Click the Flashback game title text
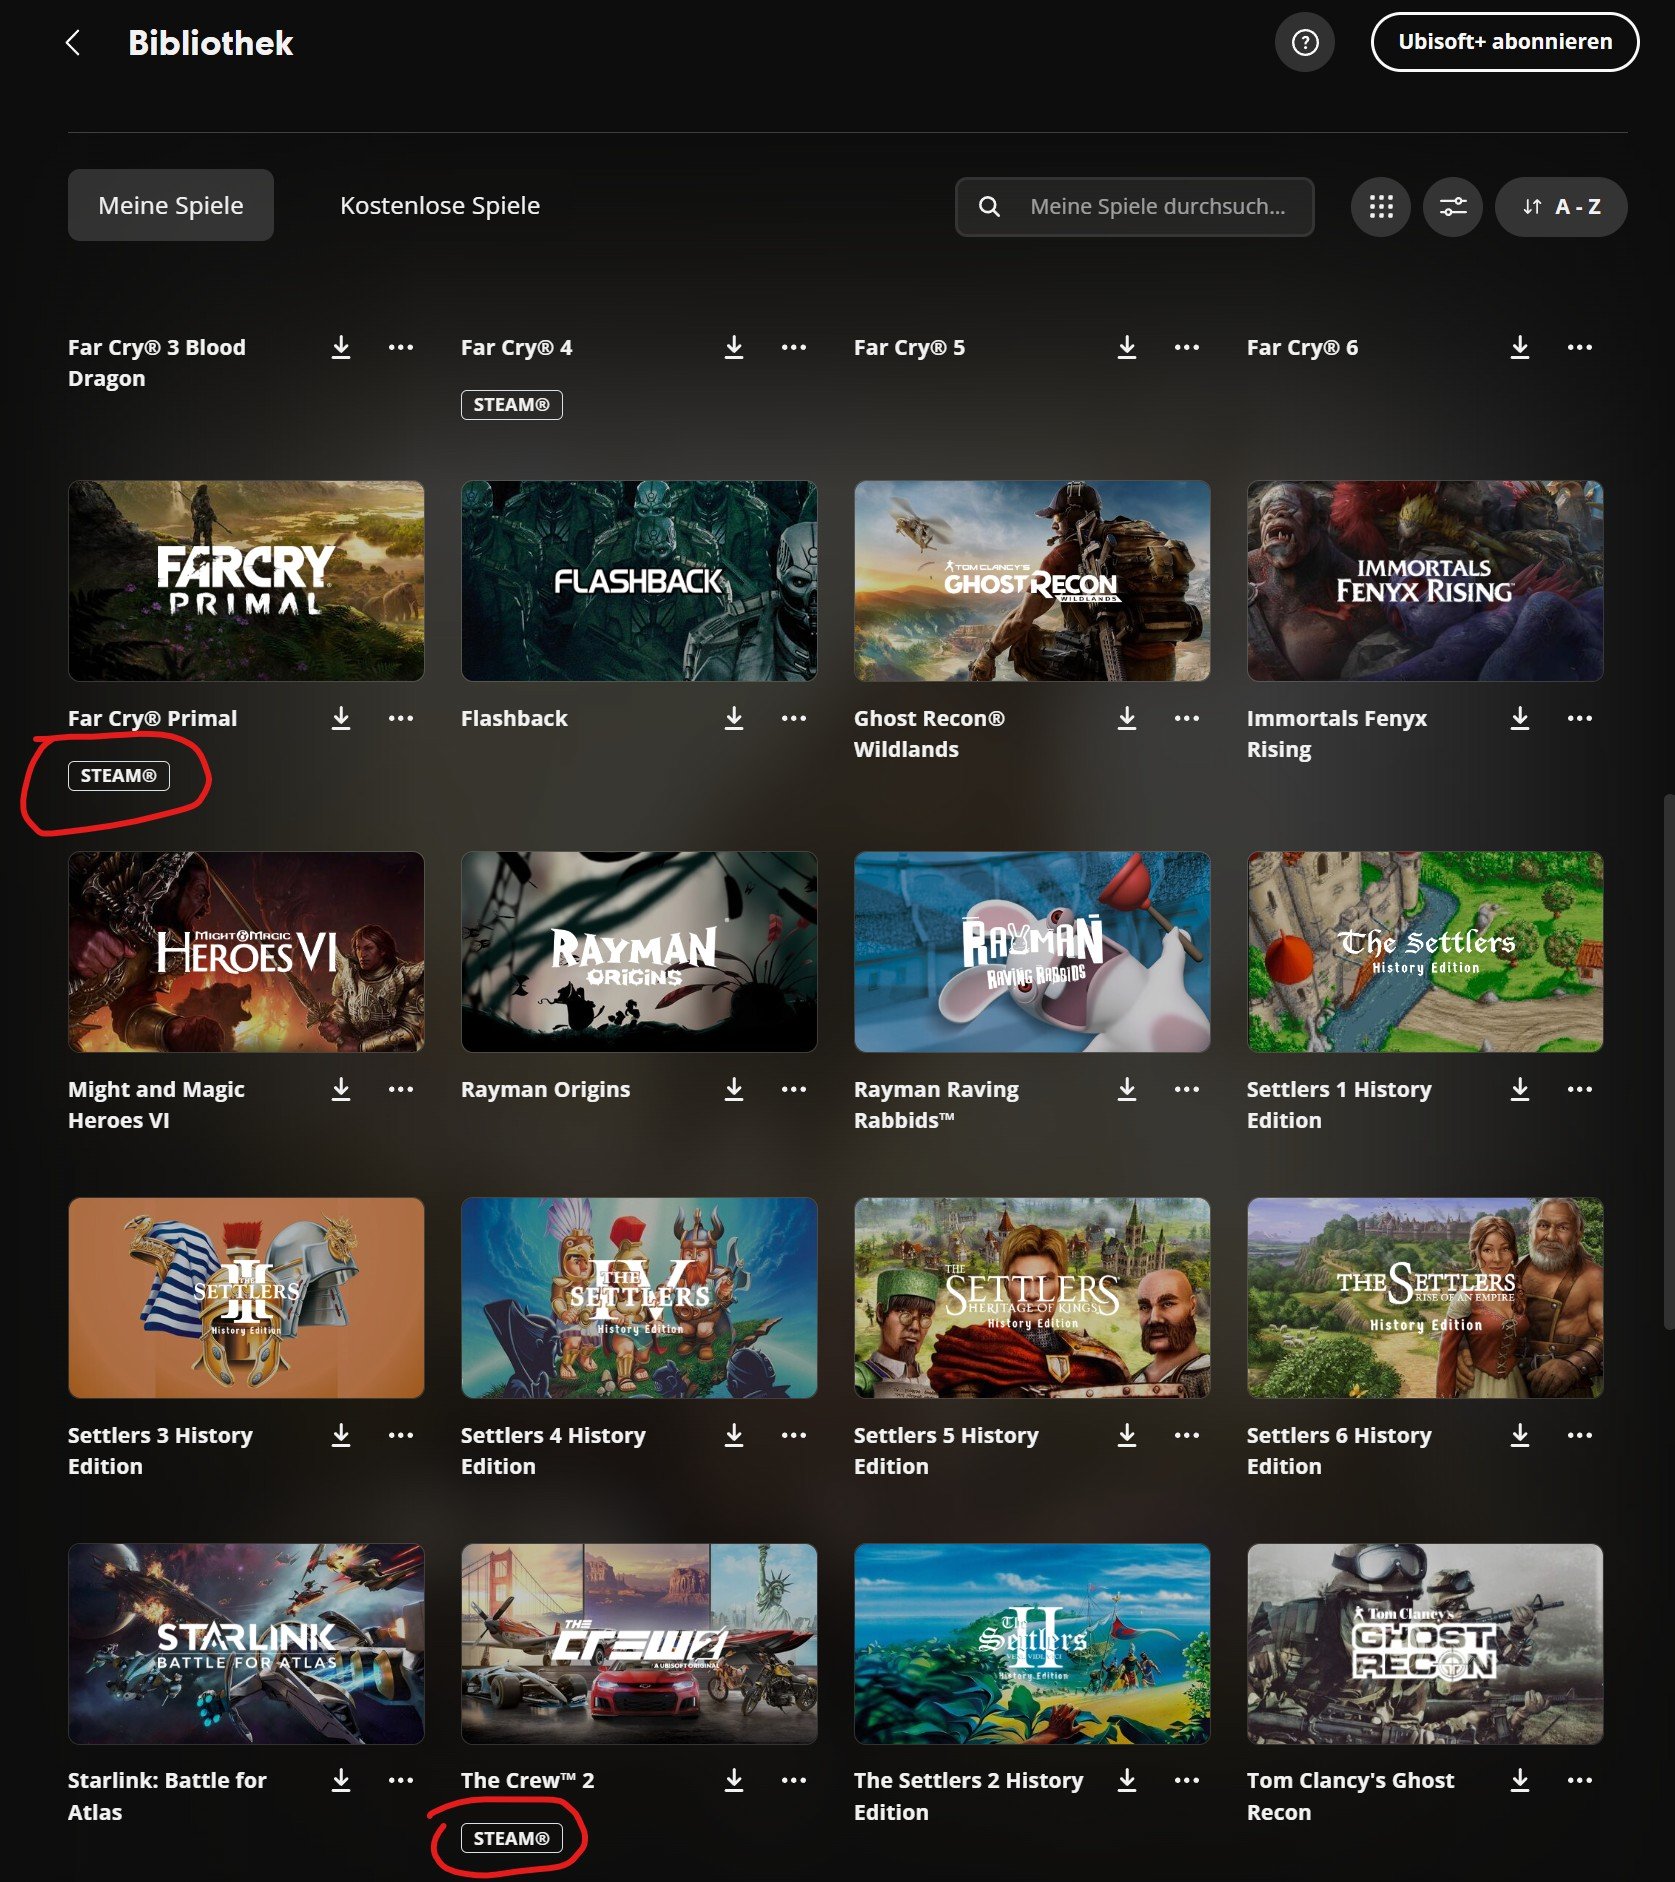Screen dimensions: 1675x1882 (x=514, y=718)
